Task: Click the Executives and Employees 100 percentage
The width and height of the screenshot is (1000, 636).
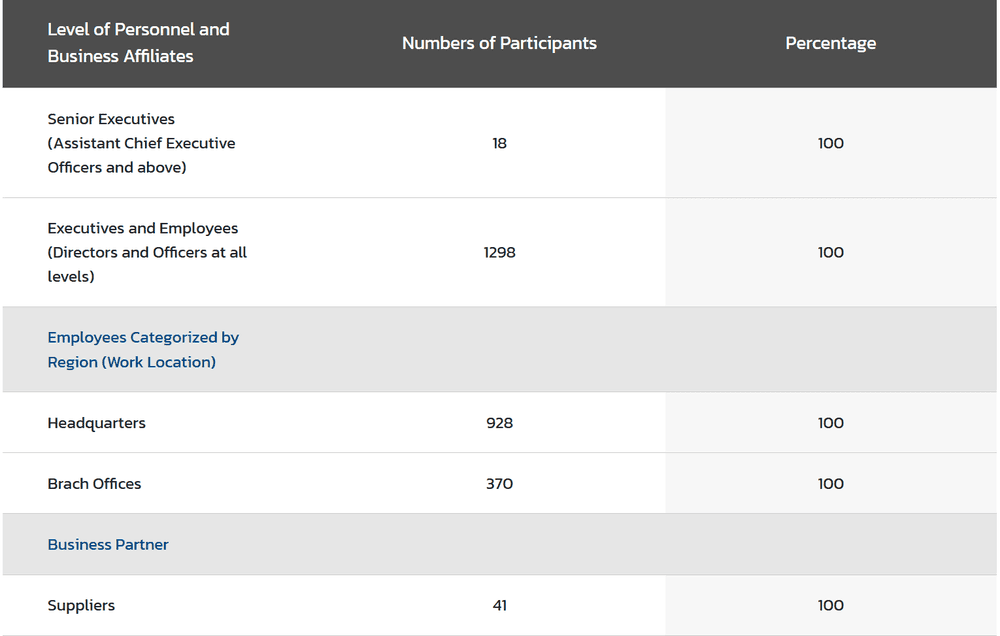Action: click(x=830, y=252)
